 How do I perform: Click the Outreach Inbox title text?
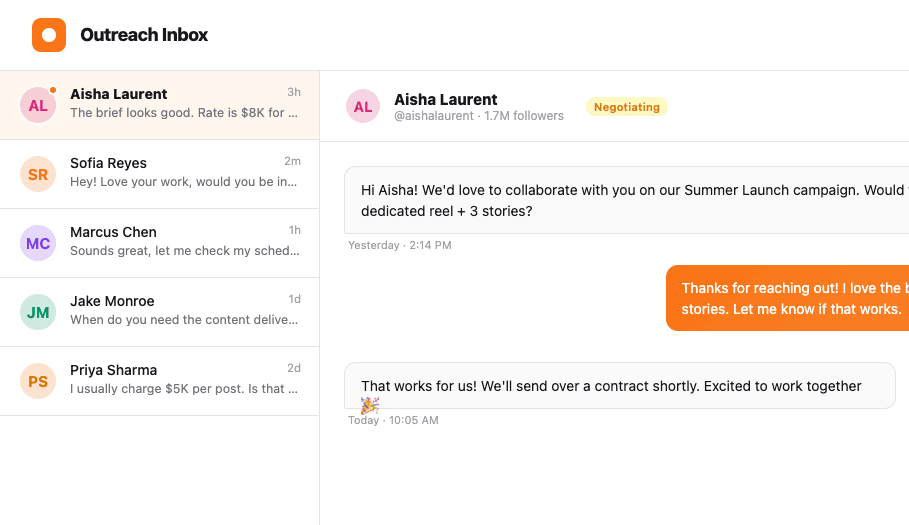pos(144,35)
